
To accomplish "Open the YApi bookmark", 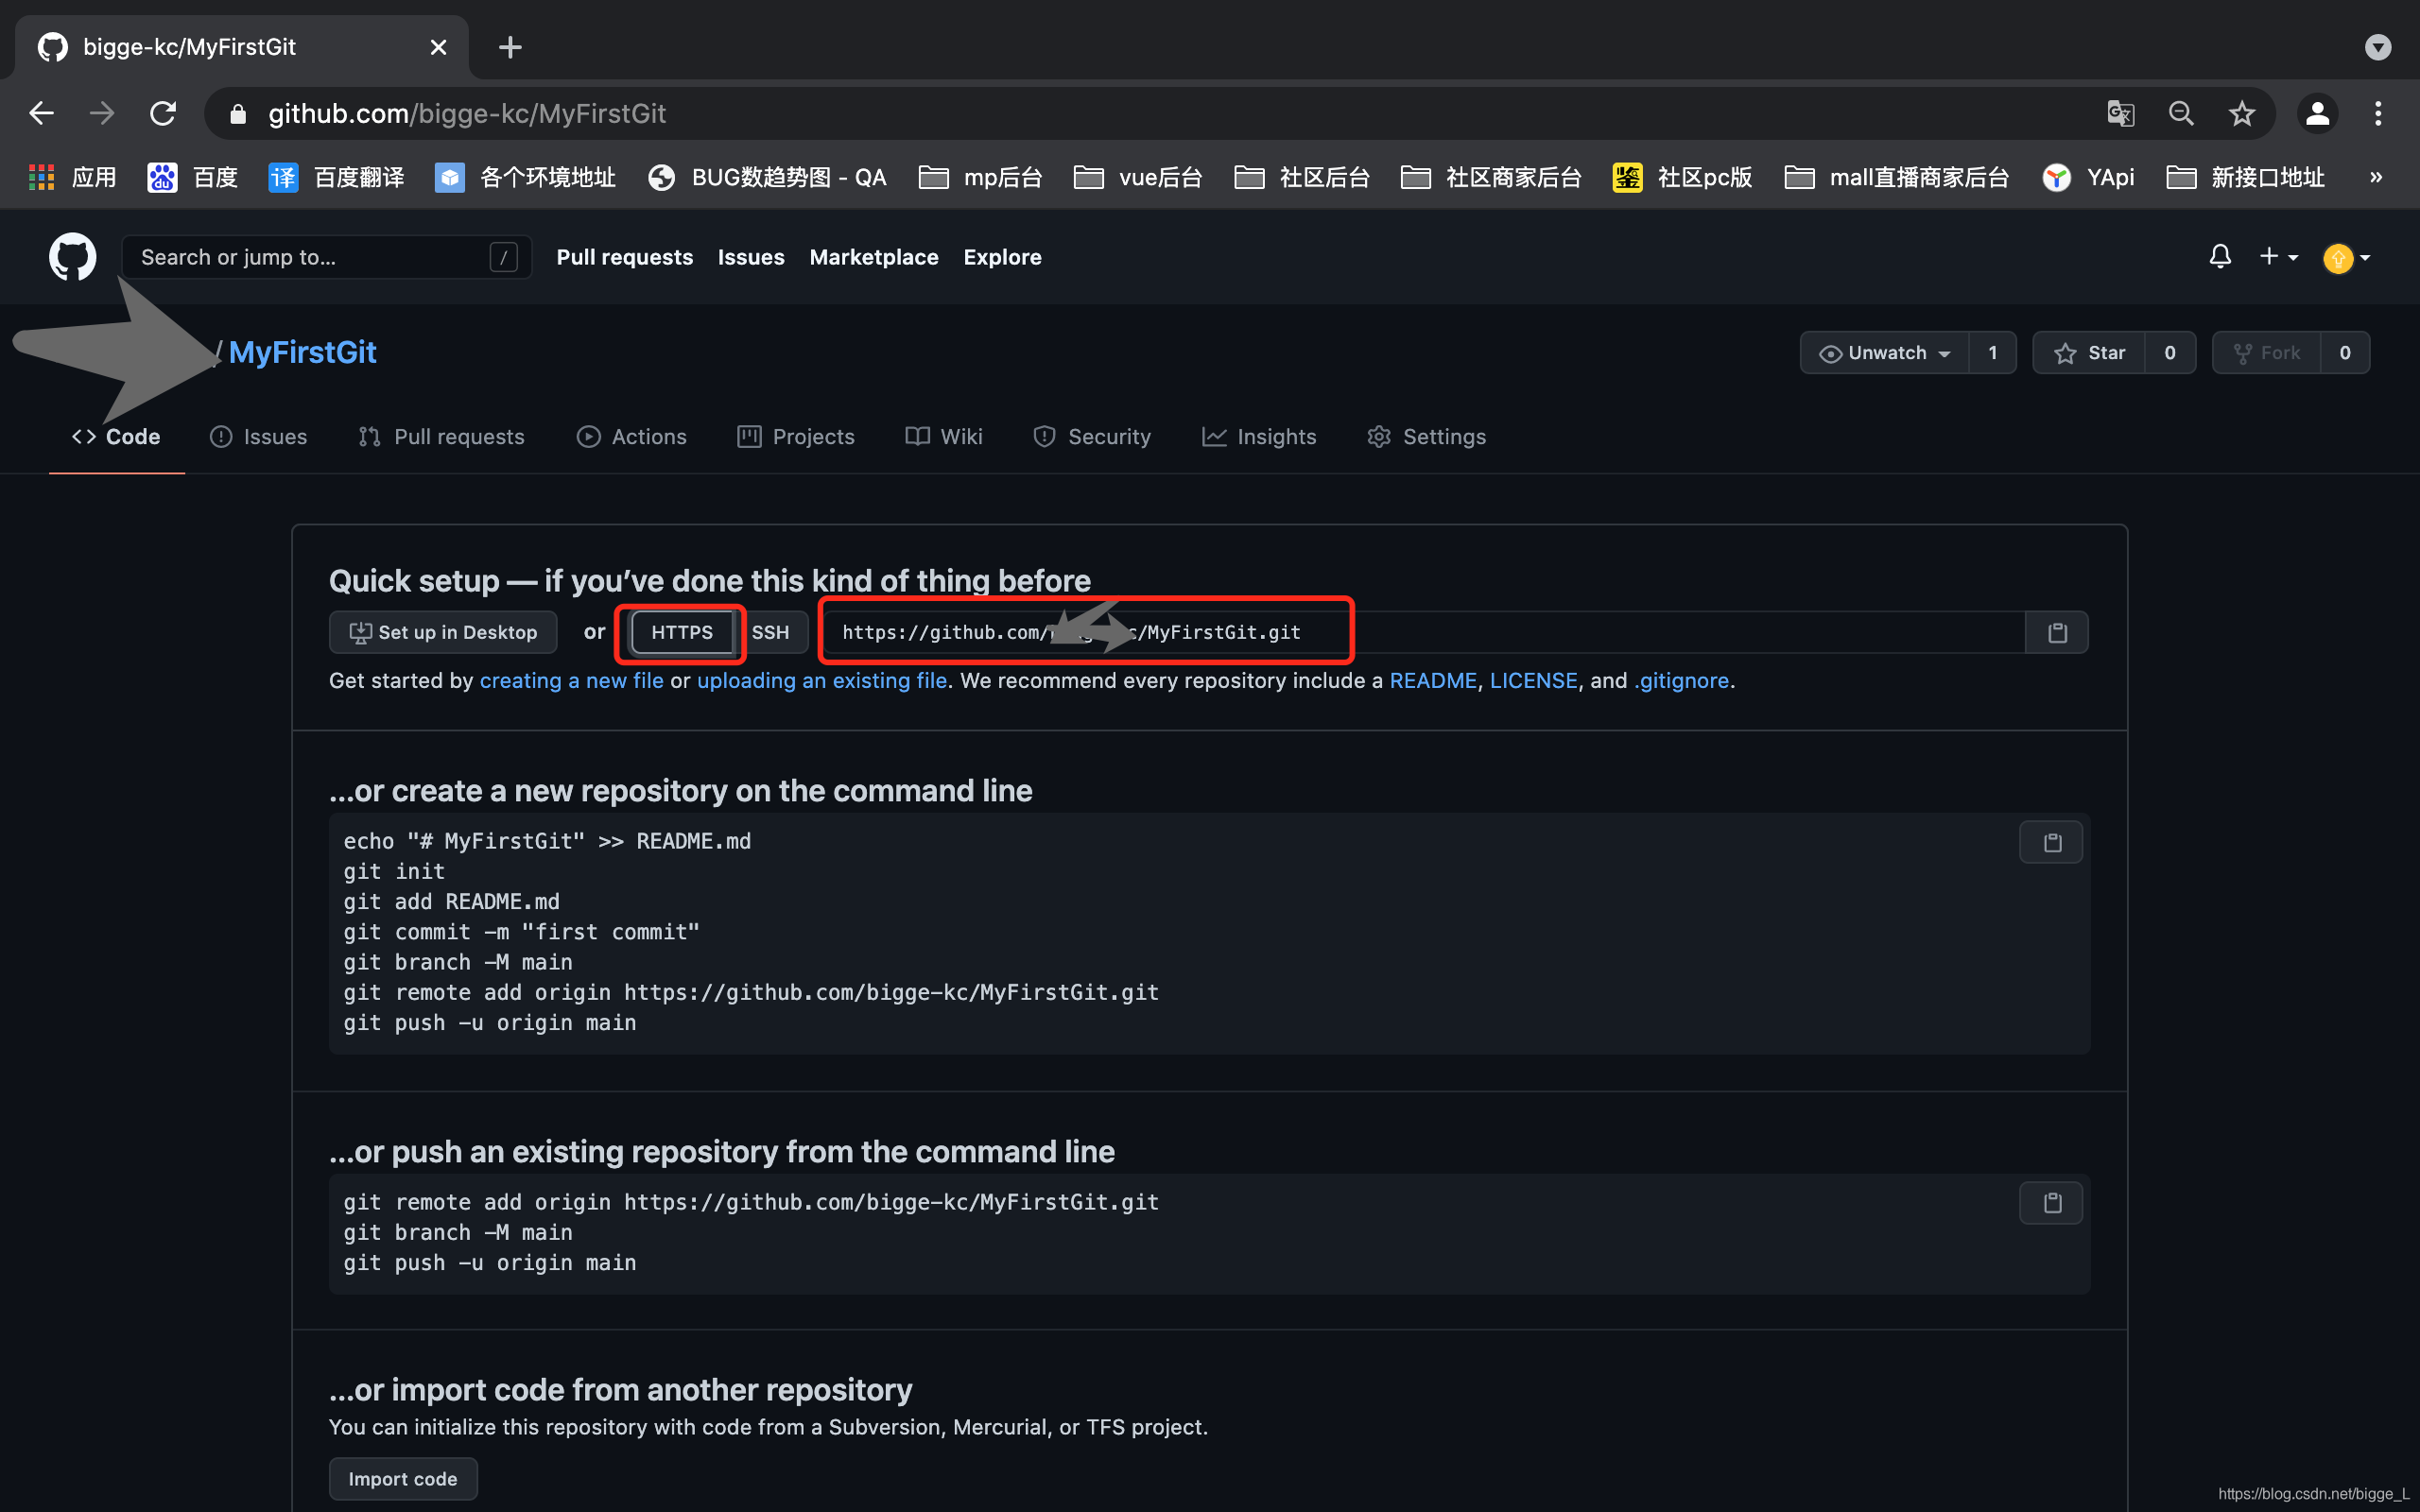I will (2088, 177).
